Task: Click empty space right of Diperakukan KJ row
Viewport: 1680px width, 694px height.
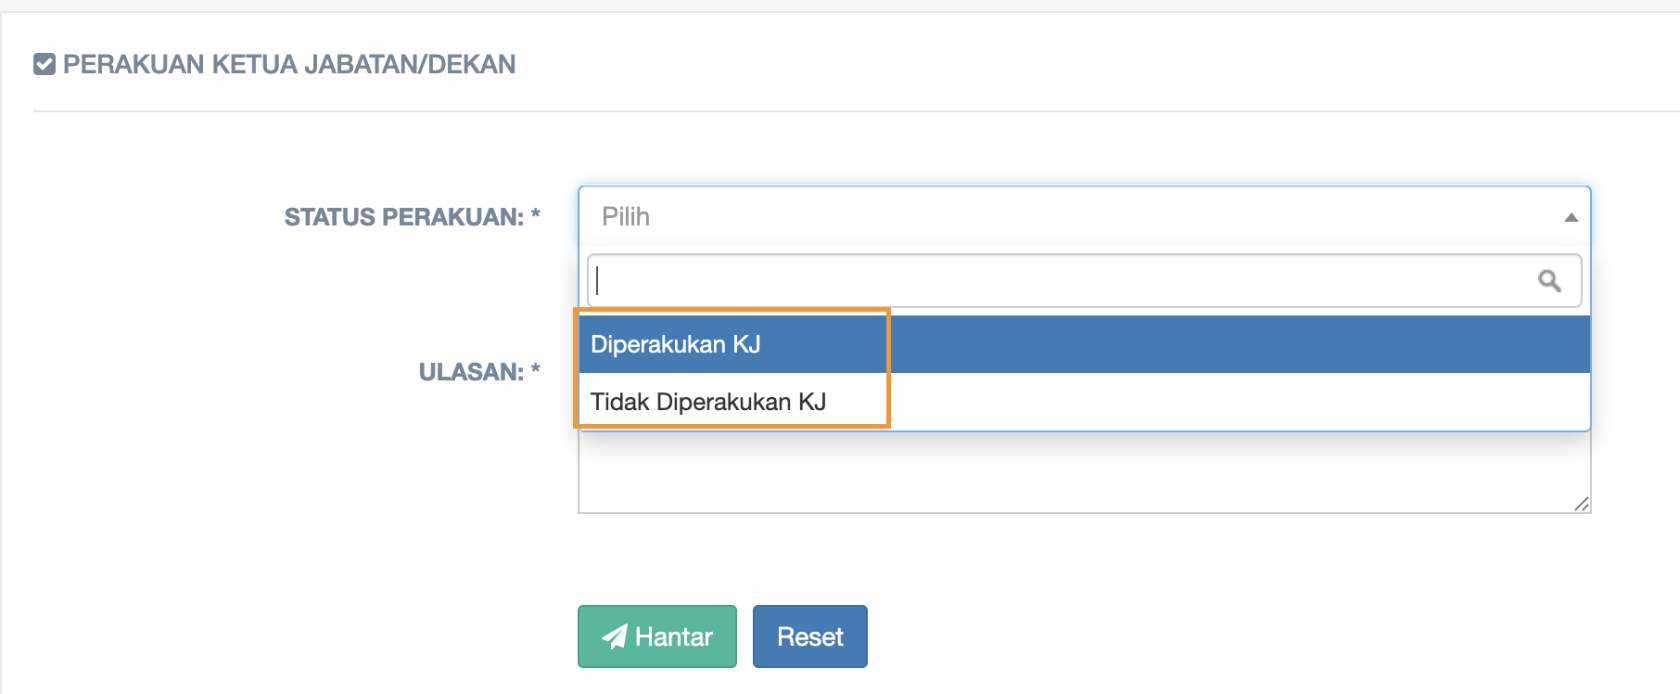Action: tap(1240, 344)
